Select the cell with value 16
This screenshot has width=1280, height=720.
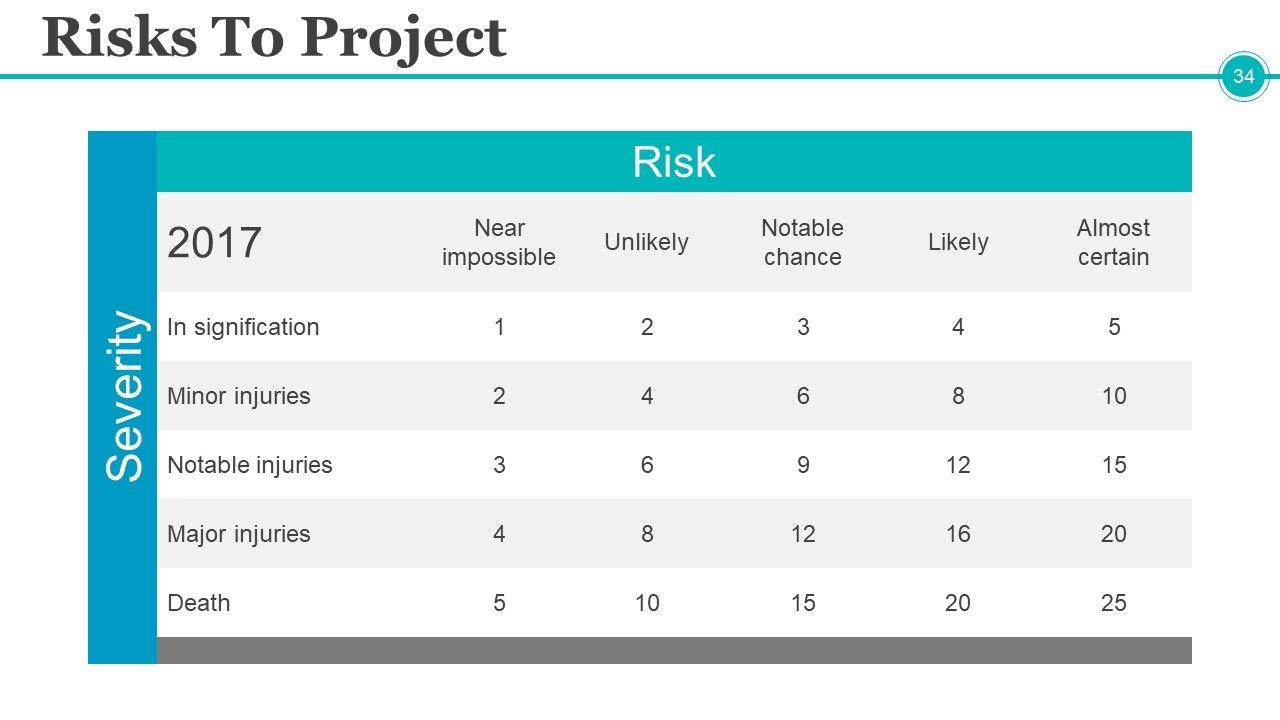point(958,534)
